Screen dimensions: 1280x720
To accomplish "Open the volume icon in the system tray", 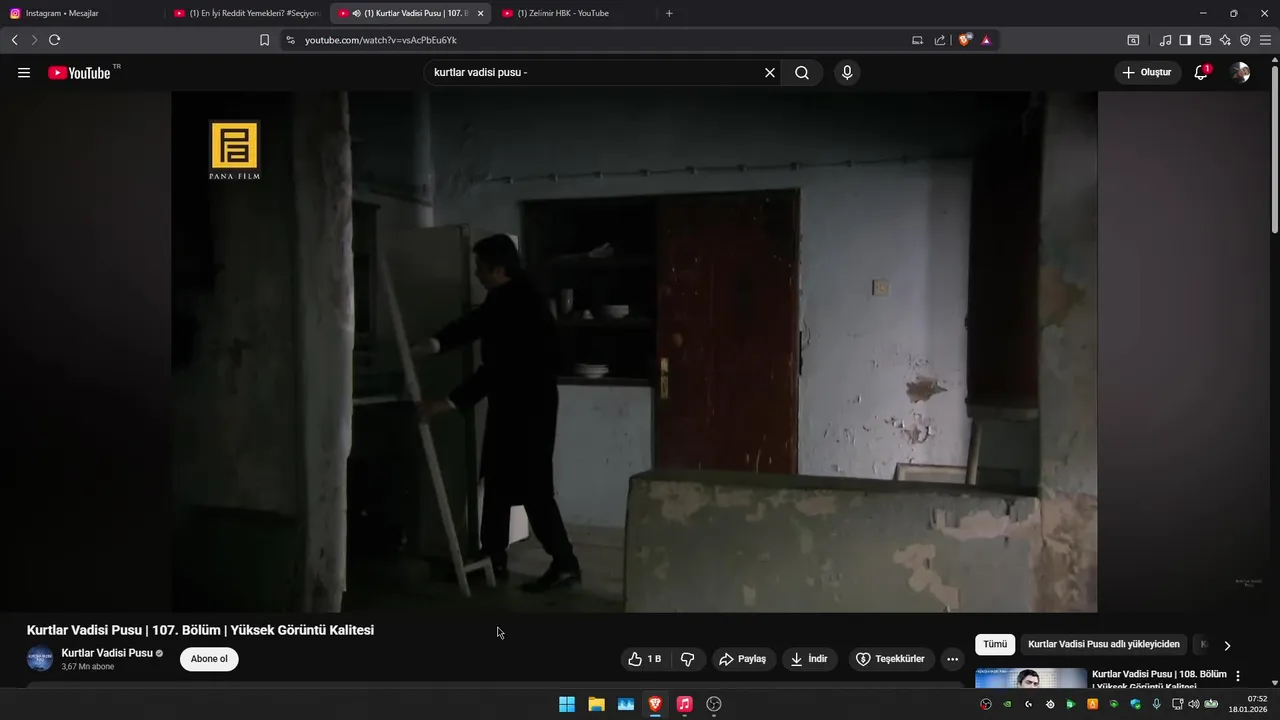I will (1193, 704).
